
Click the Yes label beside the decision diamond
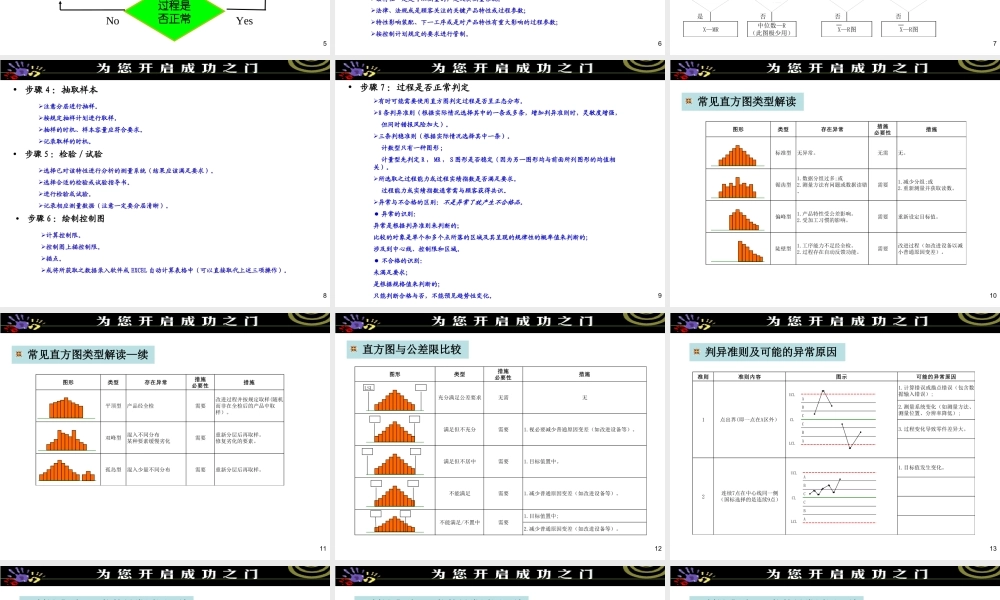tap(244, 20)
